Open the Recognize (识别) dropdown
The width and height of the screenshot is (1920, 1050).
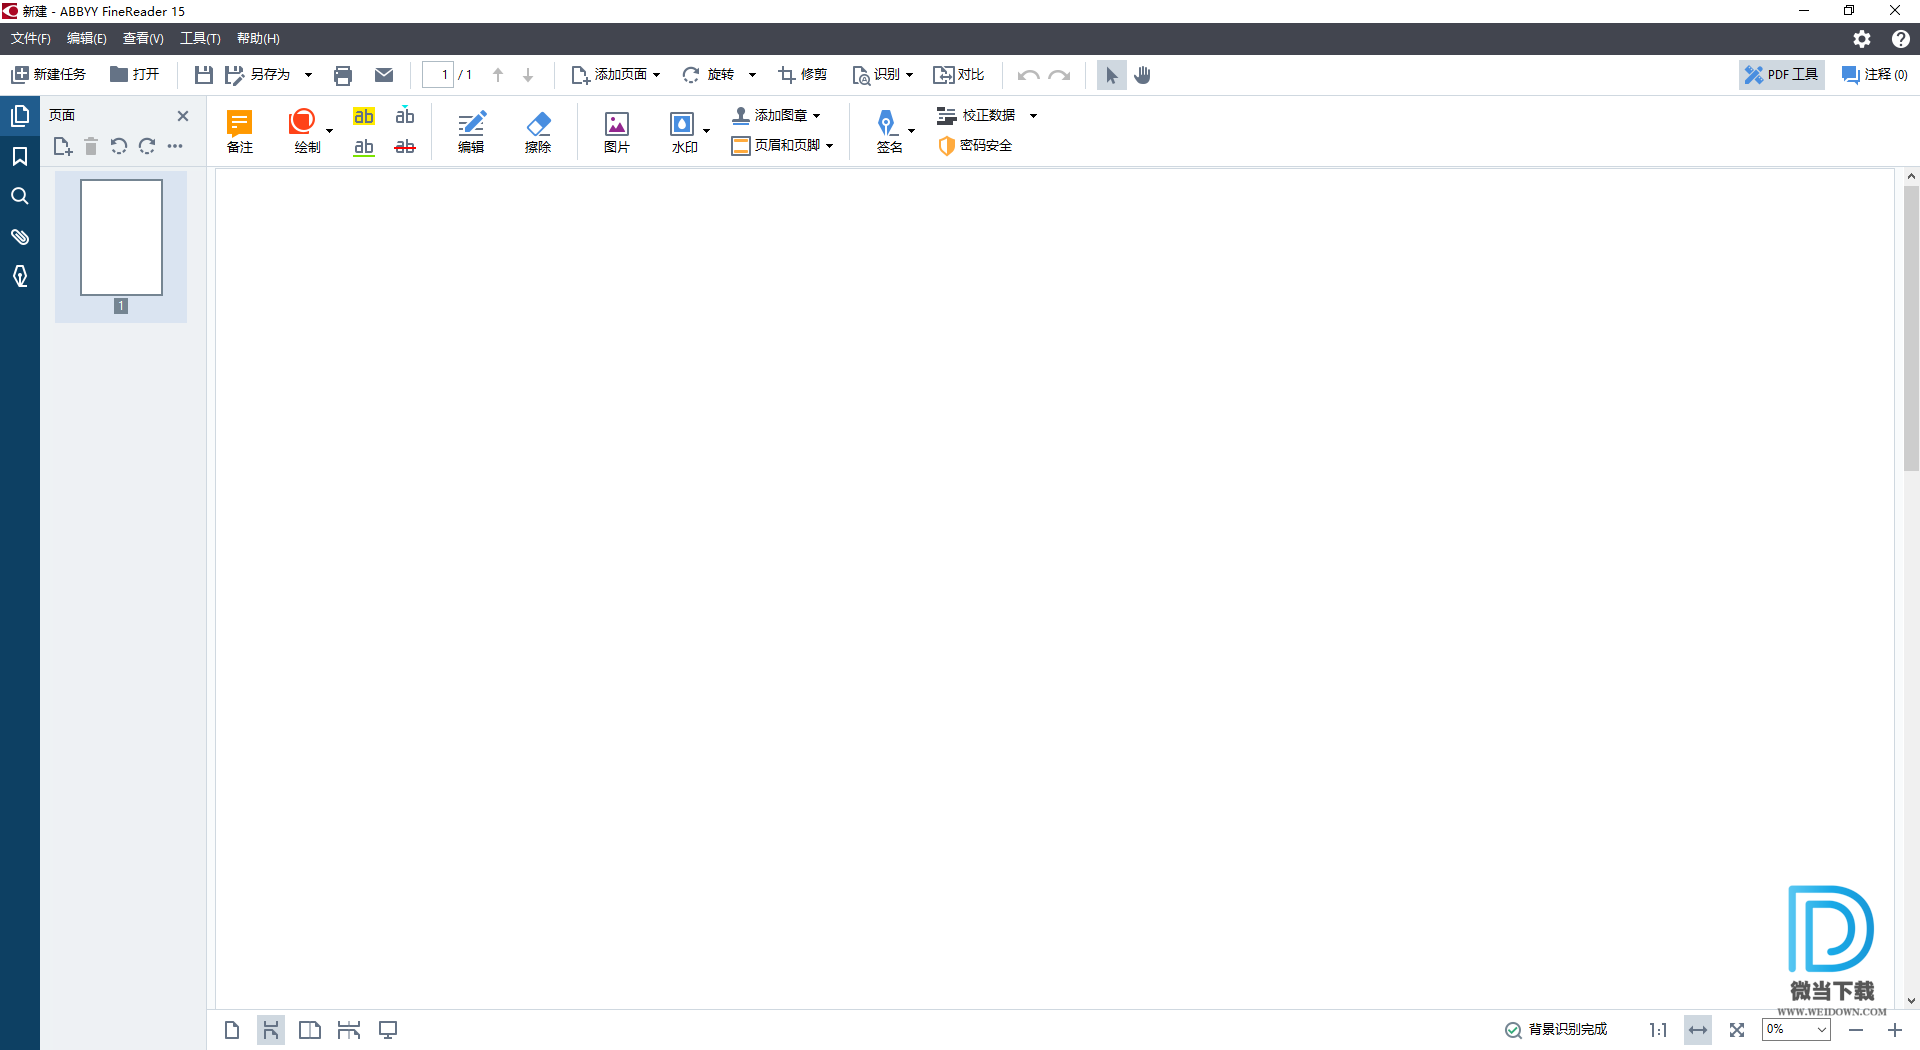coord(882,75)
